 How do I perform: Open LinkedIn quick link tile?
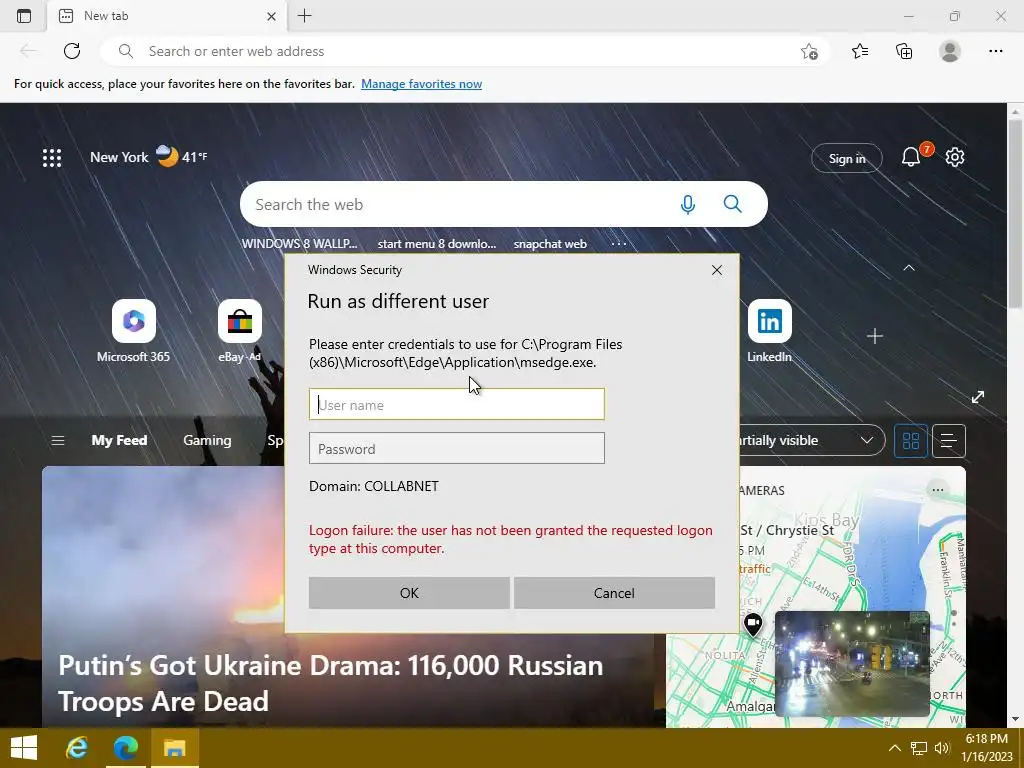point(769,330)
